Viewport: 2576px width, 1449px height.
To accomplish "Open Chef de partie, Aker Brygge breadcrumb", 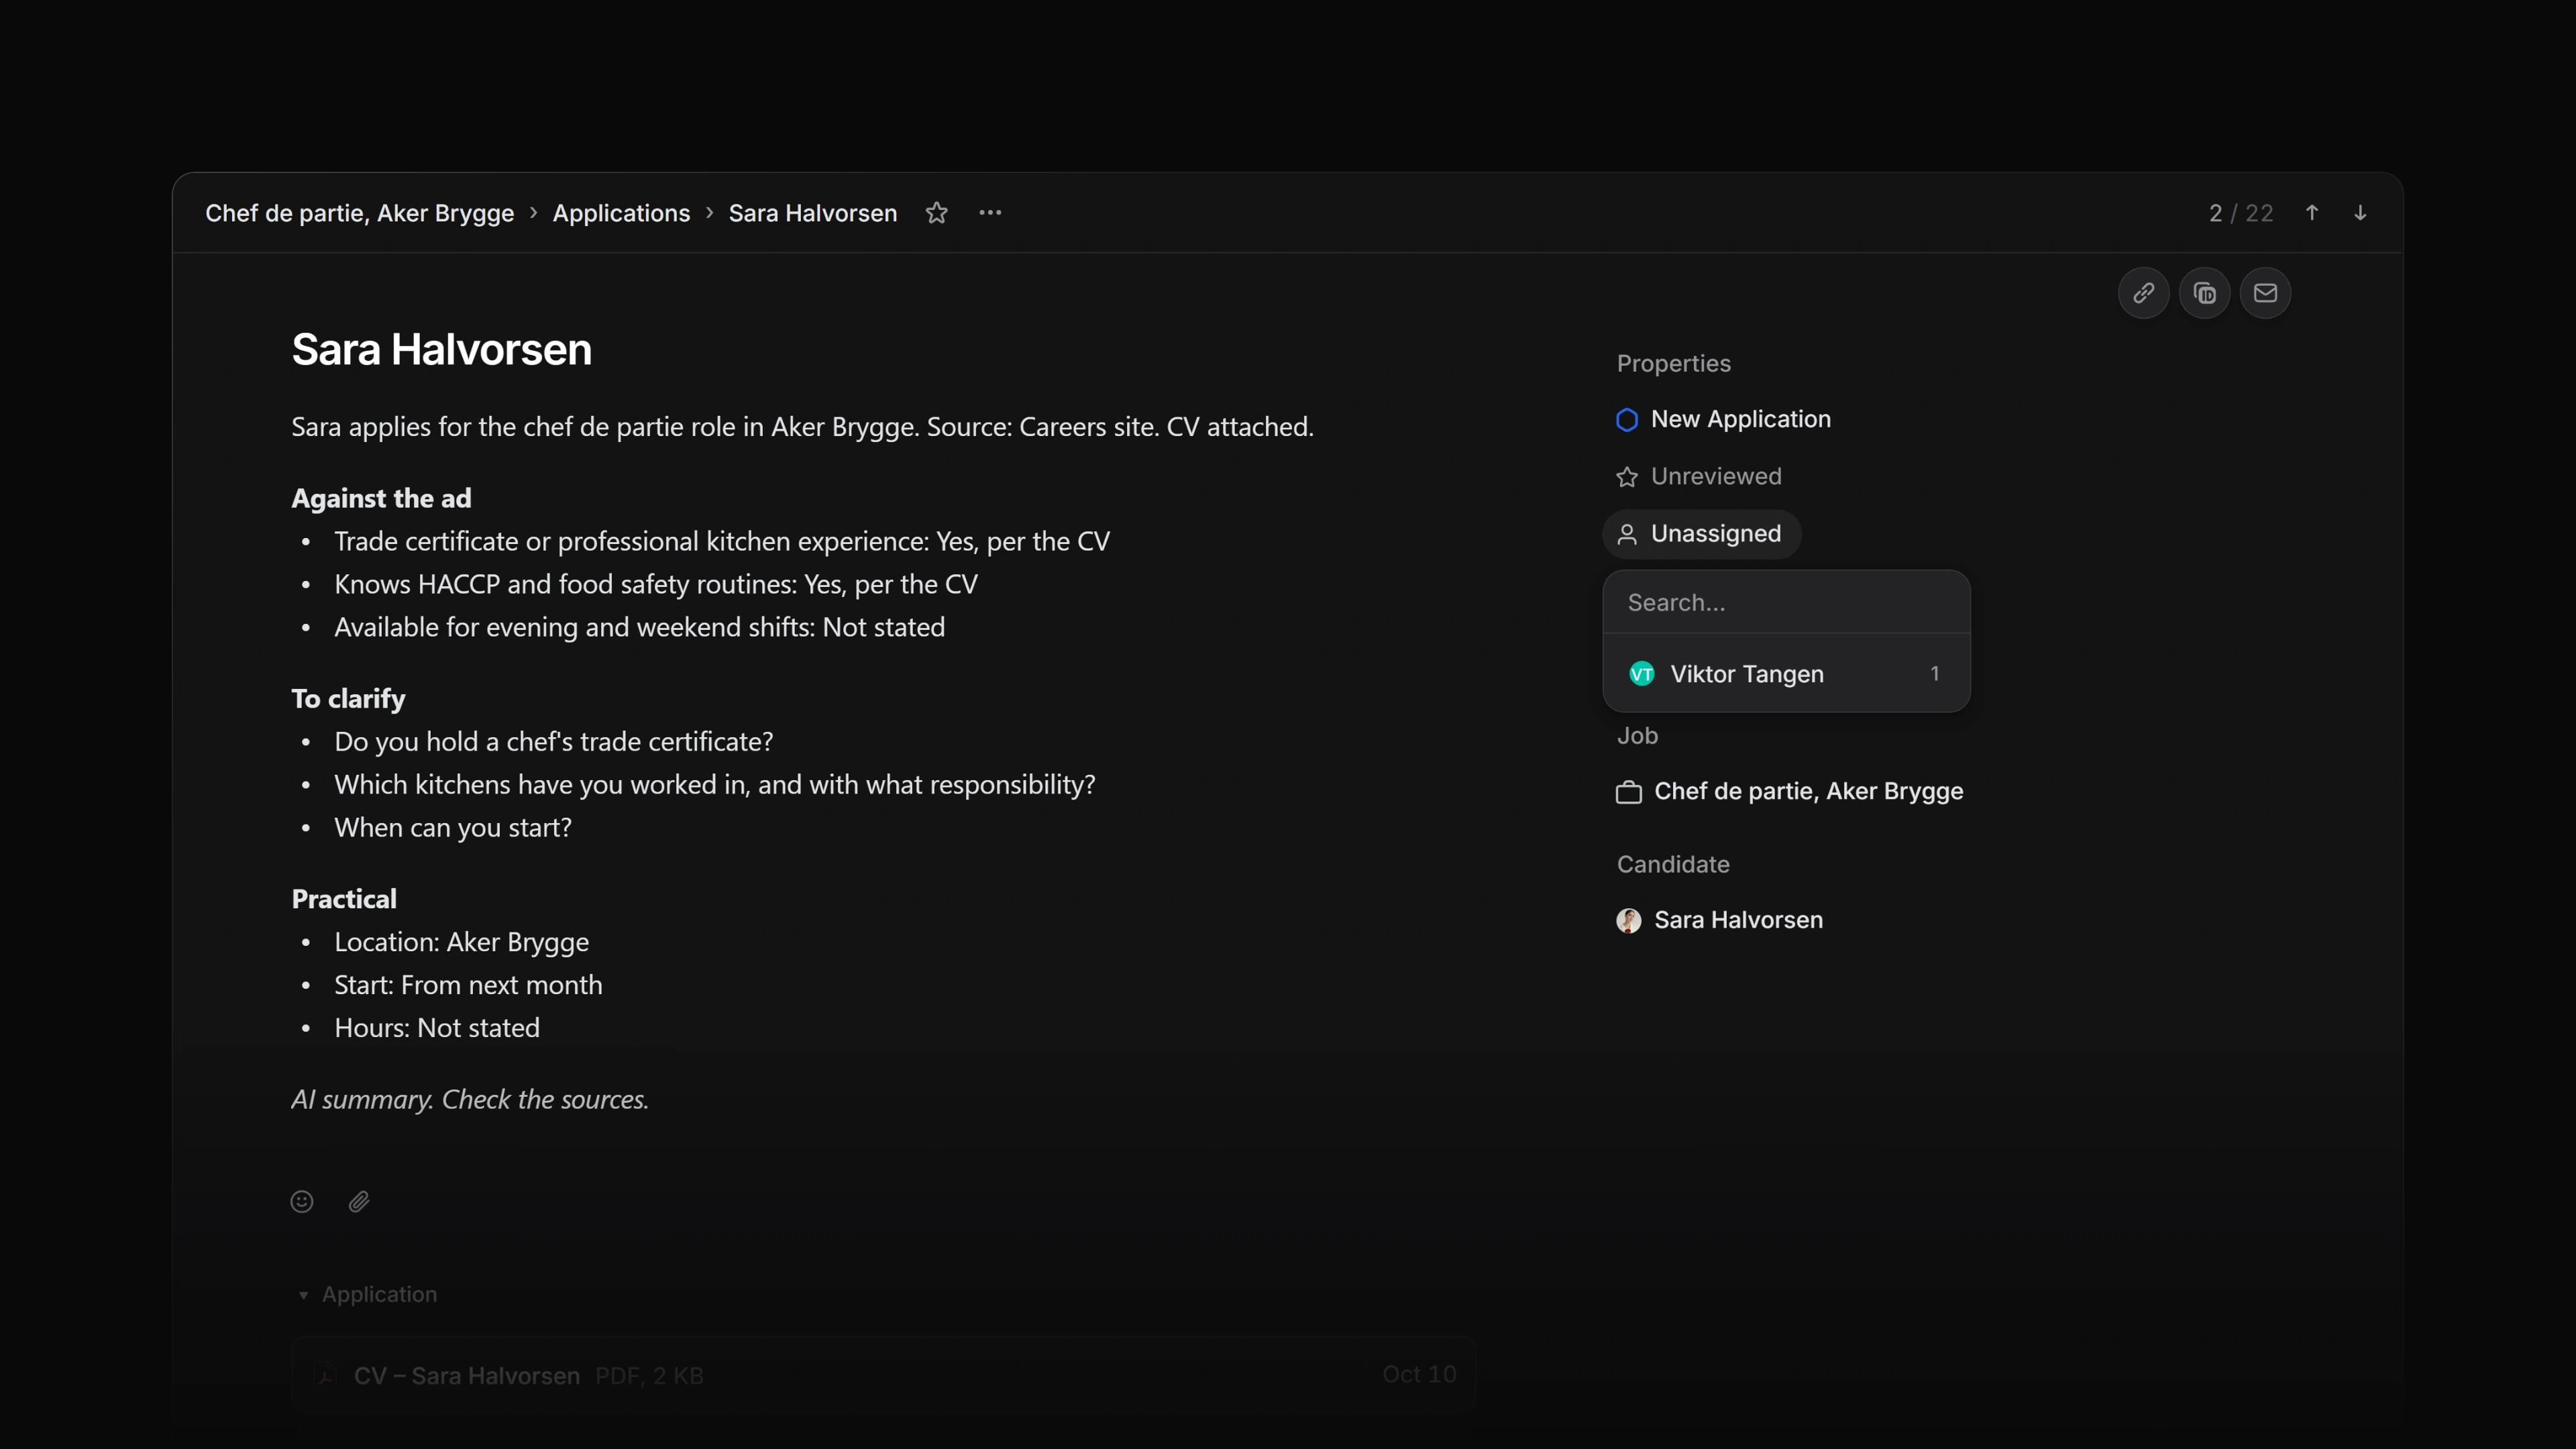I will click(x=360, y=213).
